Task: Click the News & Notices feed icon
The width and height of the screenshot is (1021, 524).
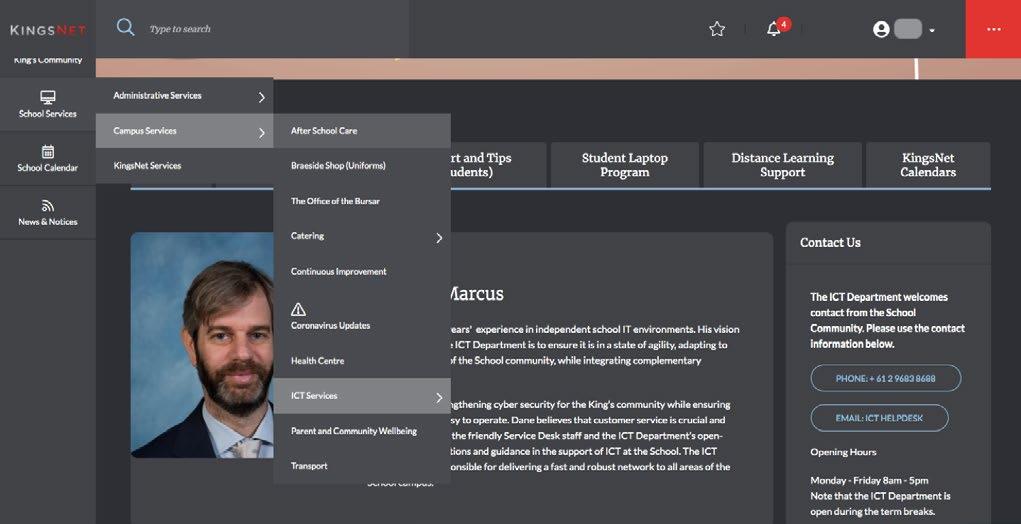Action: (x=48, y=206)
